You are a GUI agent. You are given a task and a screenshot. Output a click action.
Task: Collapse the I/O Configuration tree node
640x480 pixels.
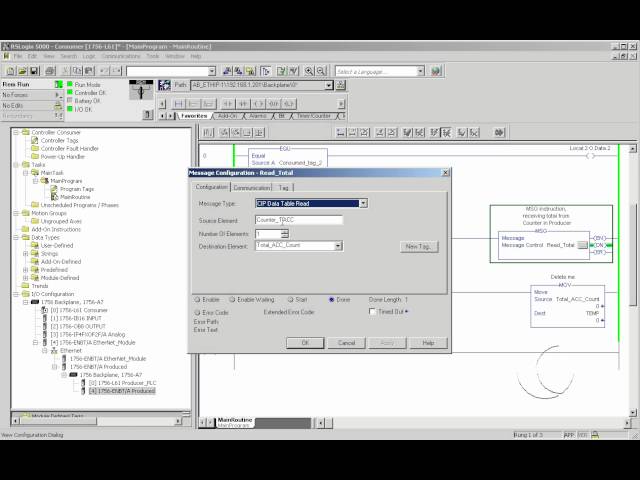[x=16, y=294]
